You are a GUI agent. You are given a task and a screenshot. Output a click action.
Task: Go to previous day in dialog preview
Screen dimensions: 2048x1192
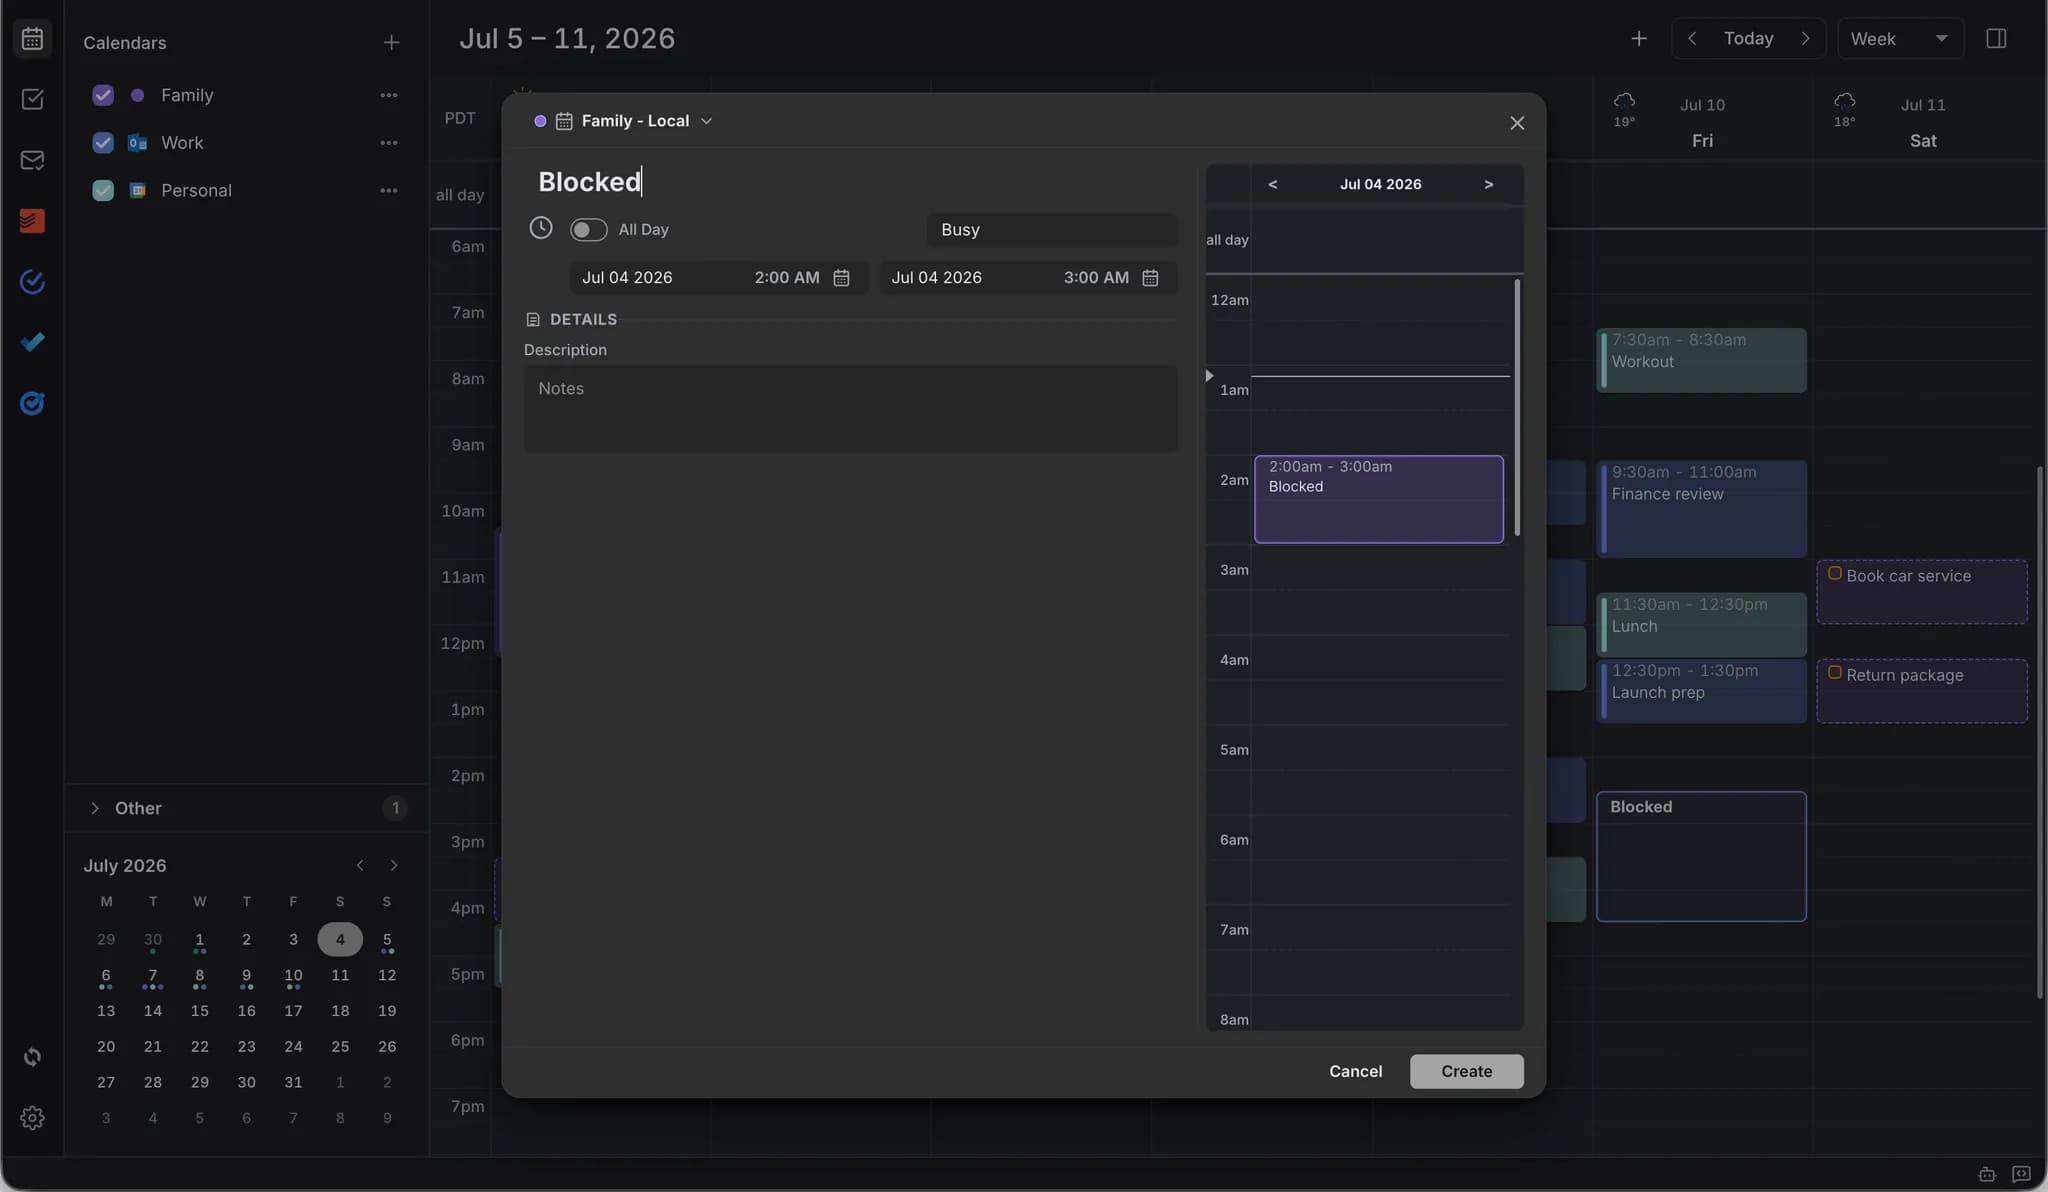click(x=1272, y=184)
